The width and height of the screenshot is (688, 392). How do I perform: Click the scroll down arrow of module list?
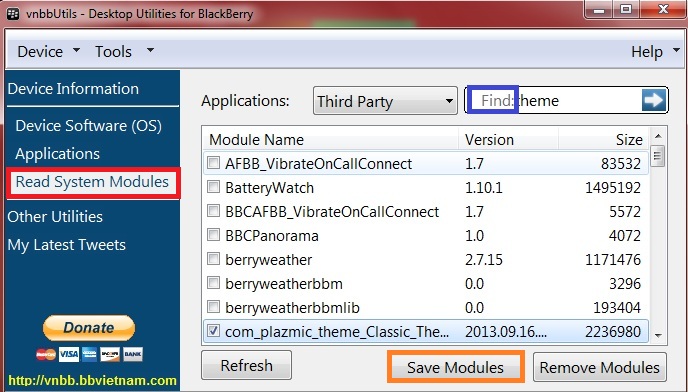658,335
